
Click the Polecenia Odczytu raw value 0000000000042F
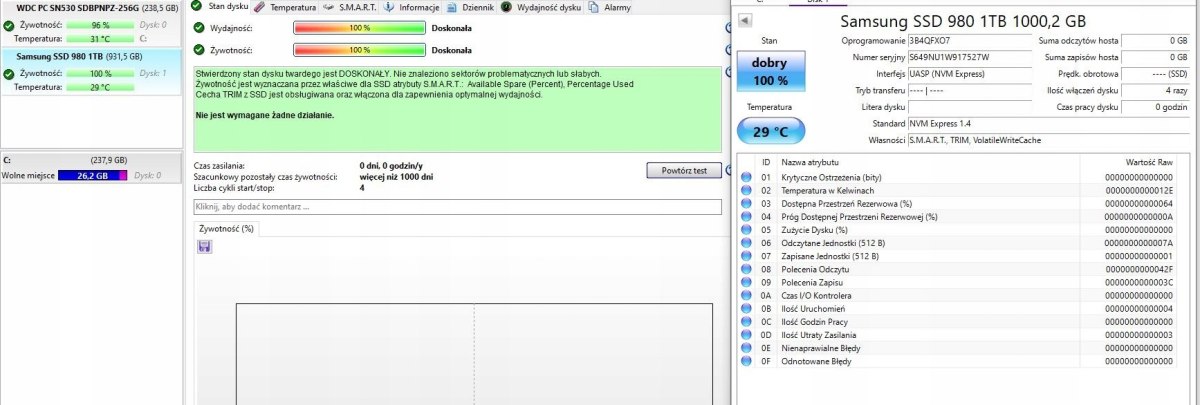click(x=1139, y=269)
